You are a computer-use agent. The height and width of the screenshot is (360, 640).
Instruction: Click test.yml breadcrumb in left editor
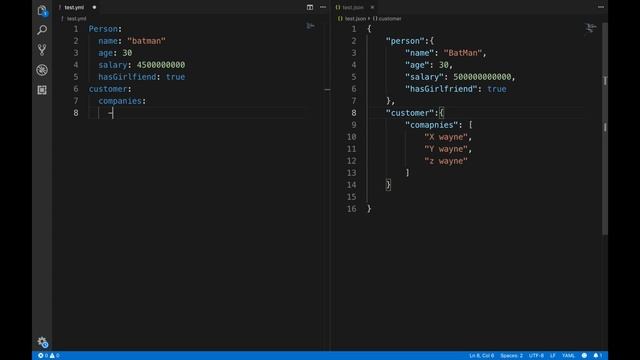point(76,19)
